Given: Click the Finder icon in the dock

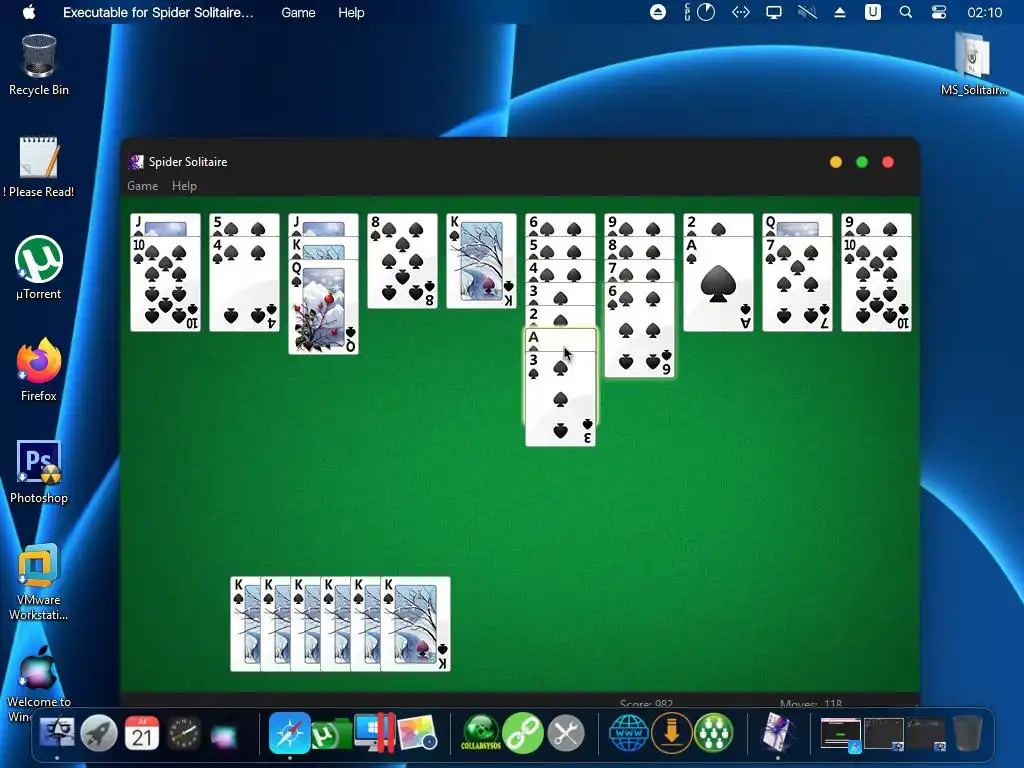Looking at the screenshot, I should [57, 733].
